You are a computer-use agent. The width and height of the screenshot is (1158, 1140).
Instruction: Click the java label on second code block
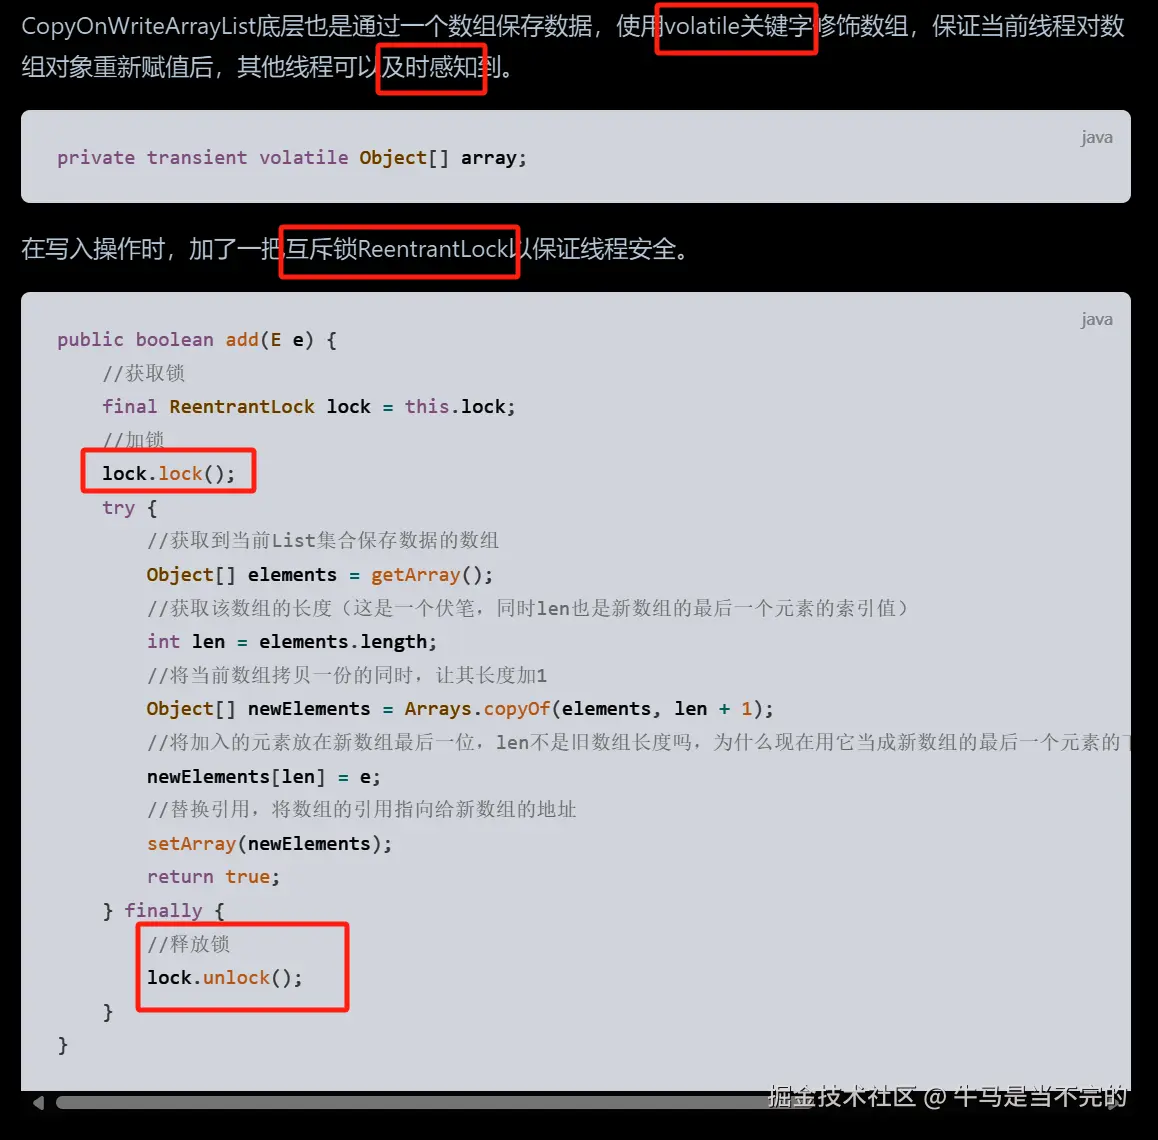pyautogui.click(x=1097, y=319)
